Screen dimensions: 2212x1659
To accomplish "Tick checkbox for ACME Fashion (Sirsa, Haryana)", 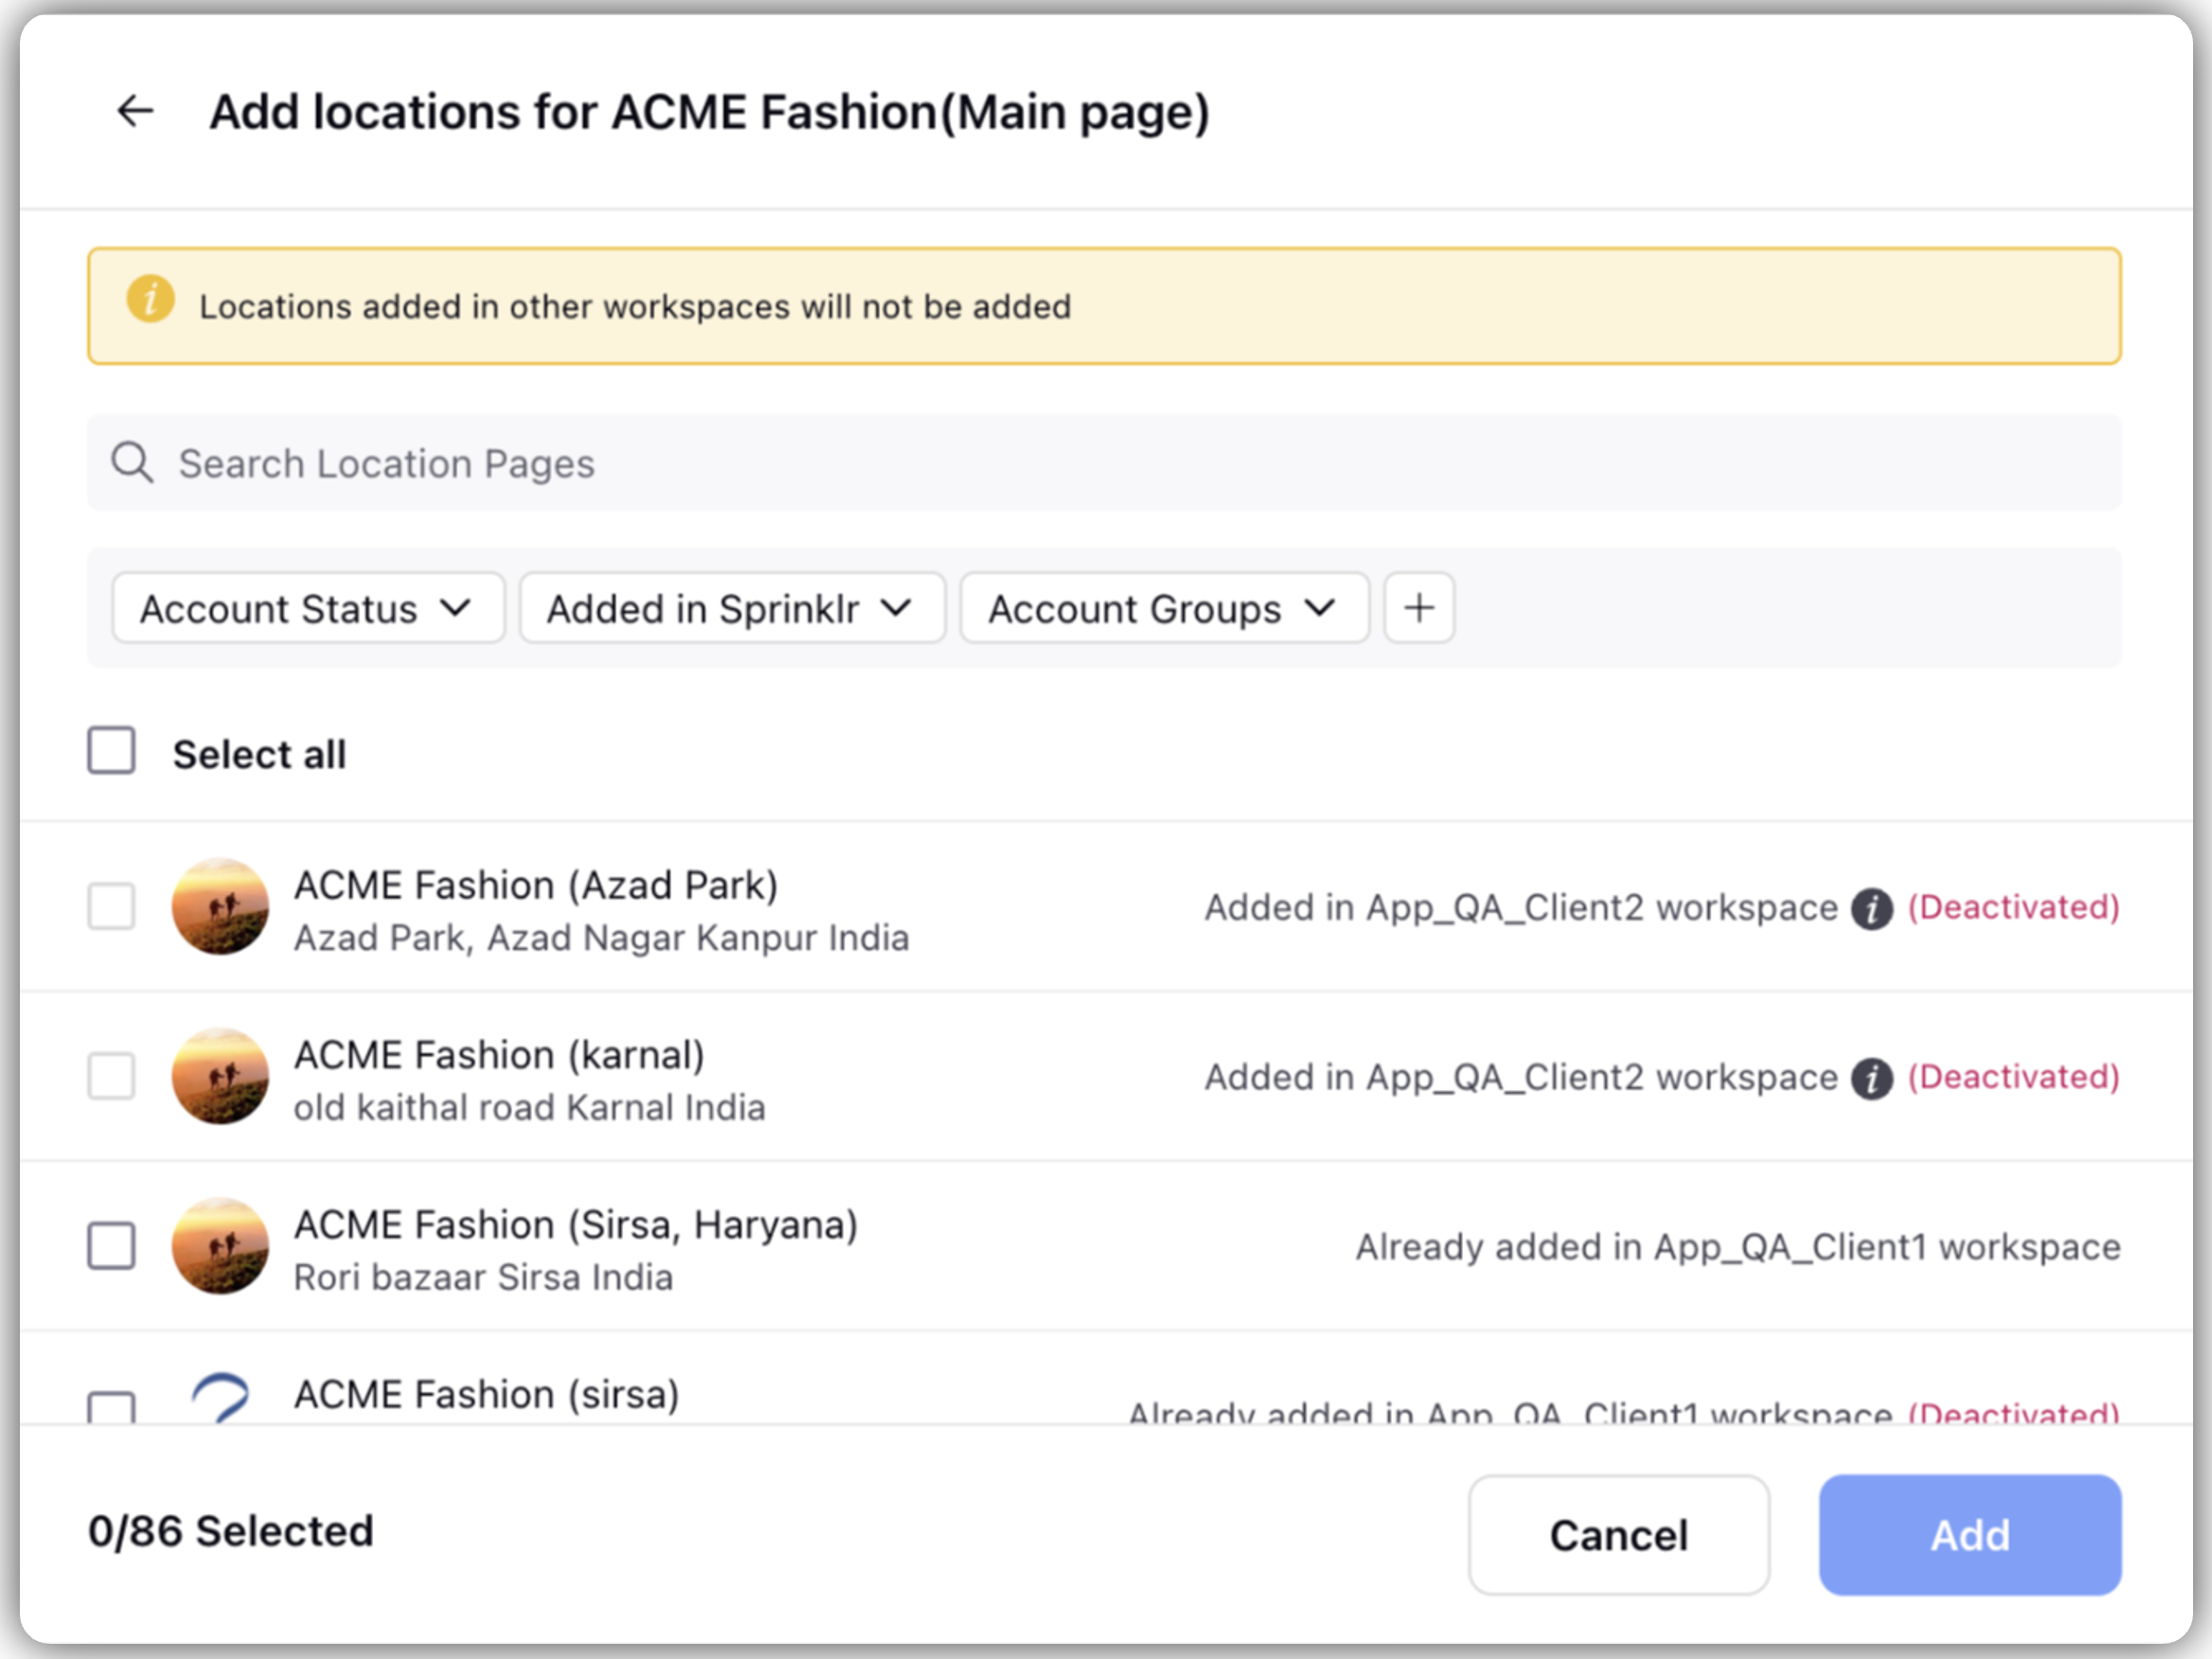I will tap(111, 1246).
